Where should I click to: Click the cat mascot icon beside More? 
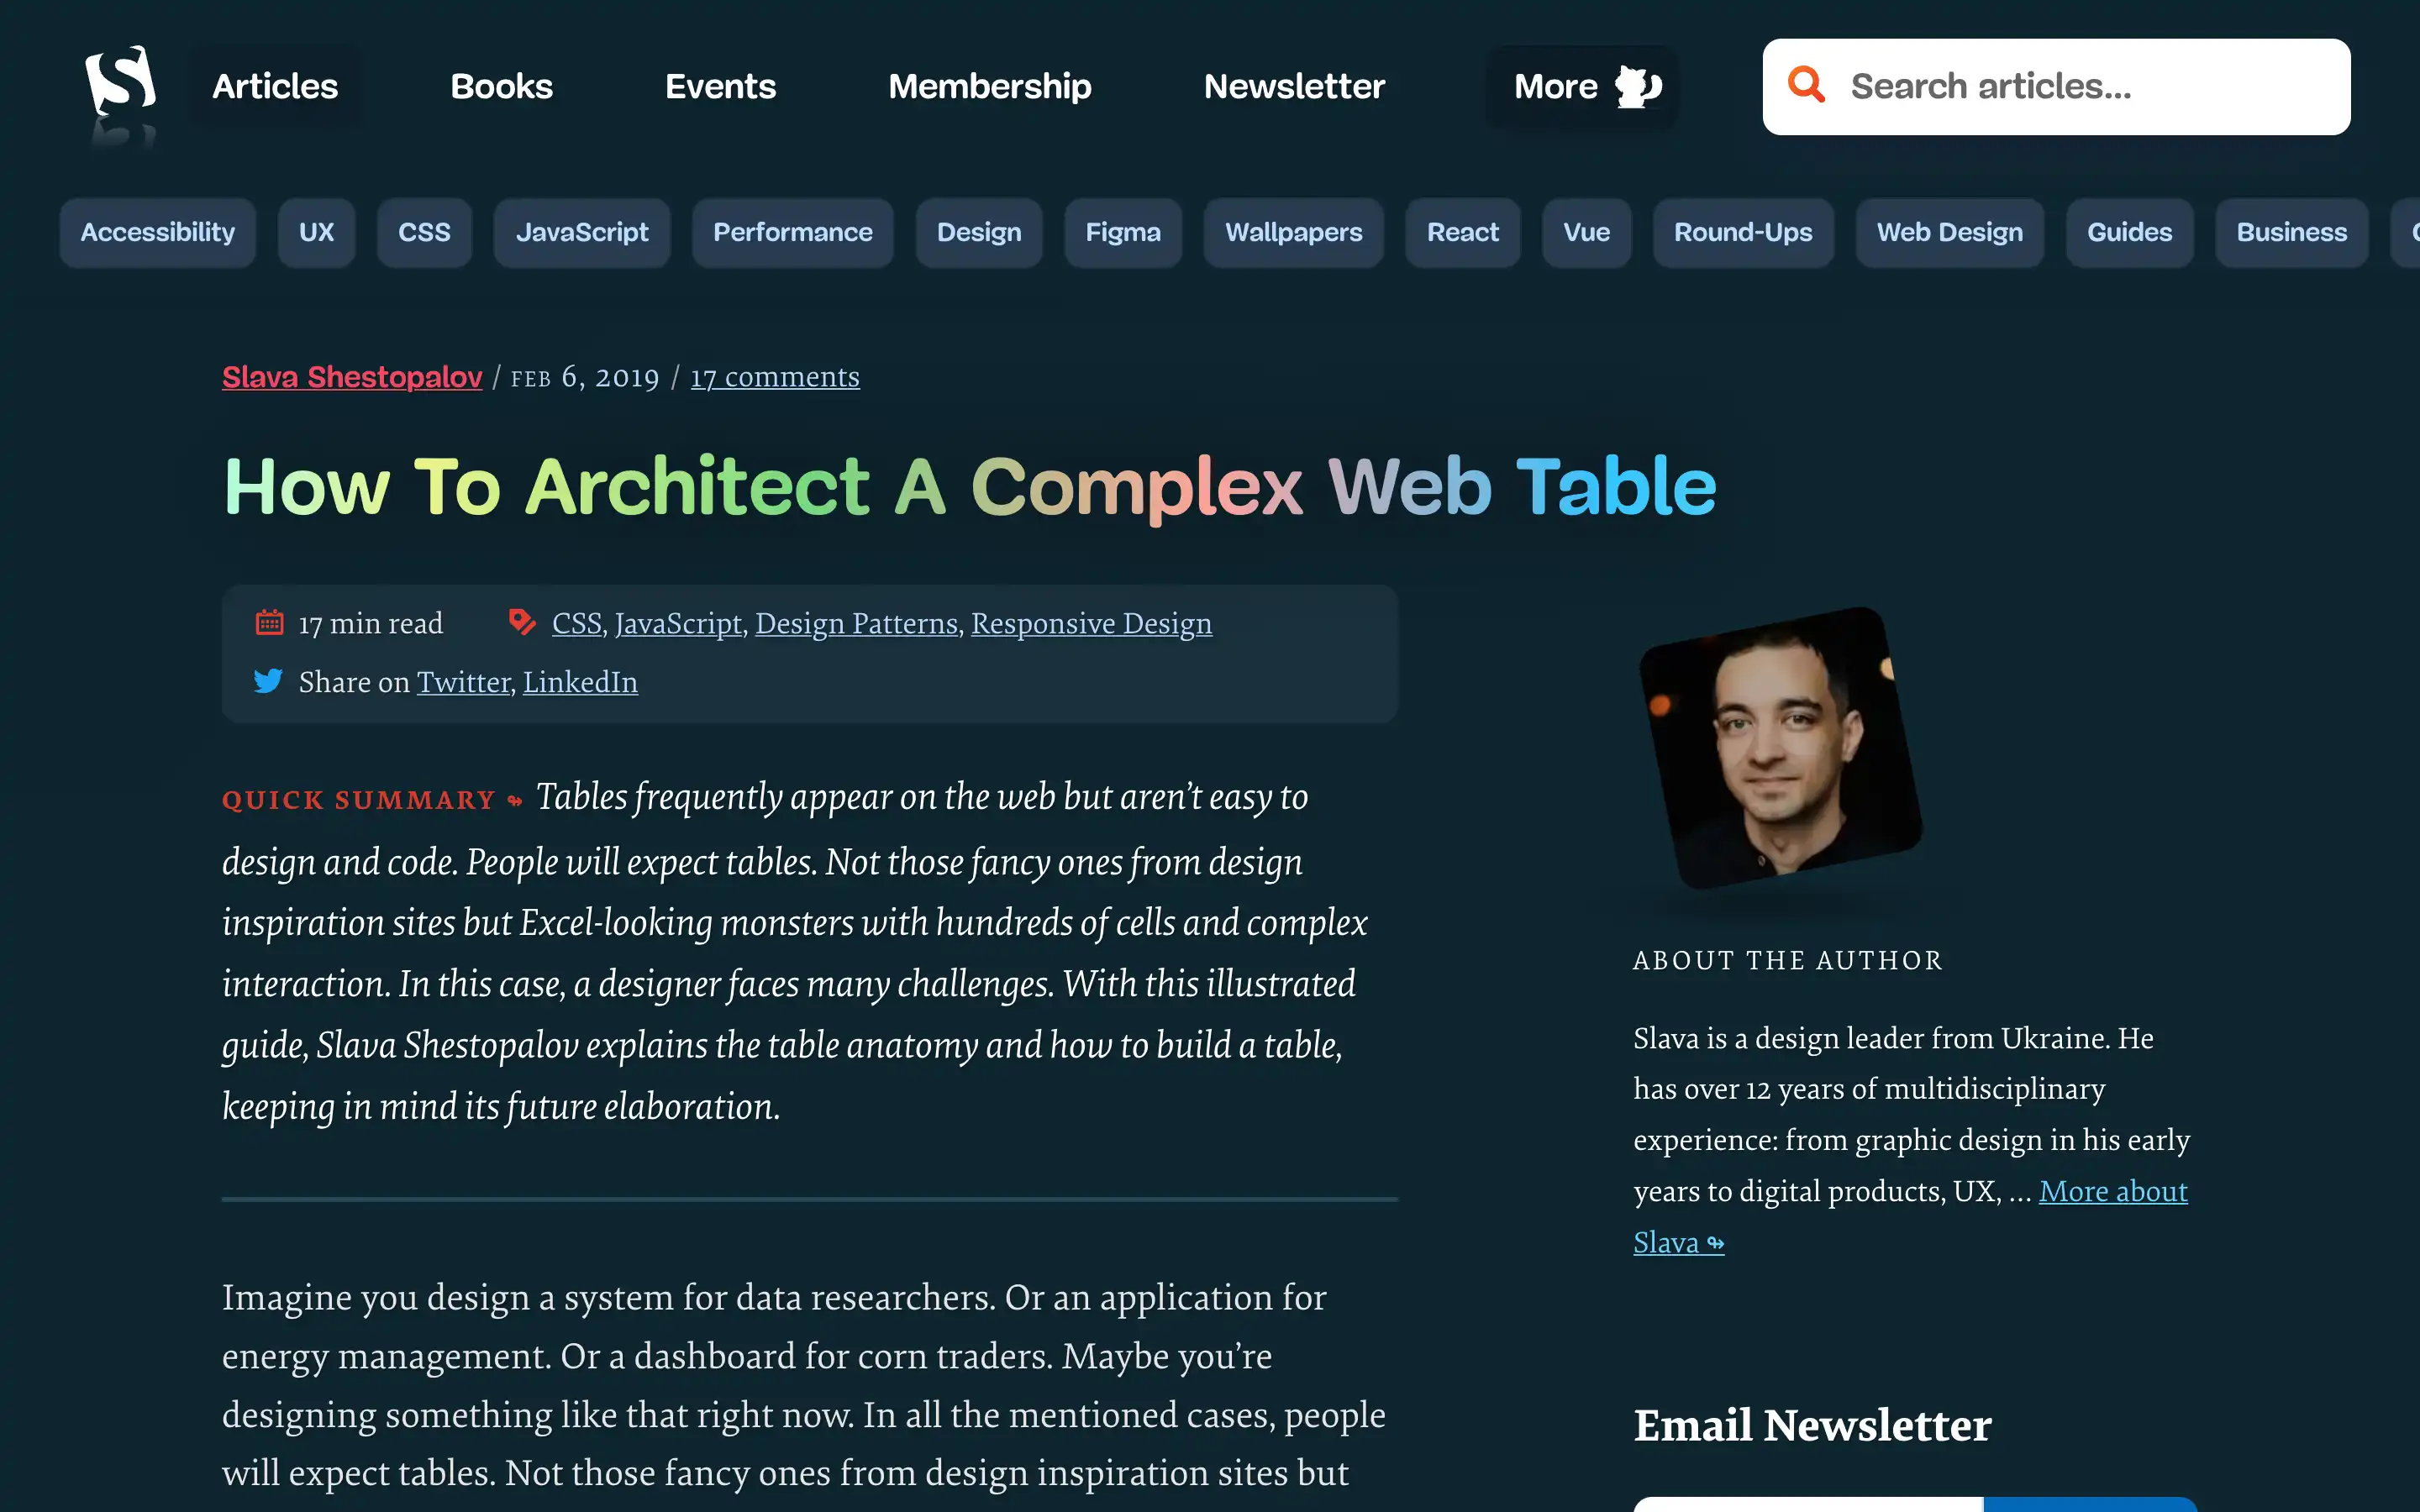(x=1638, y=87)
